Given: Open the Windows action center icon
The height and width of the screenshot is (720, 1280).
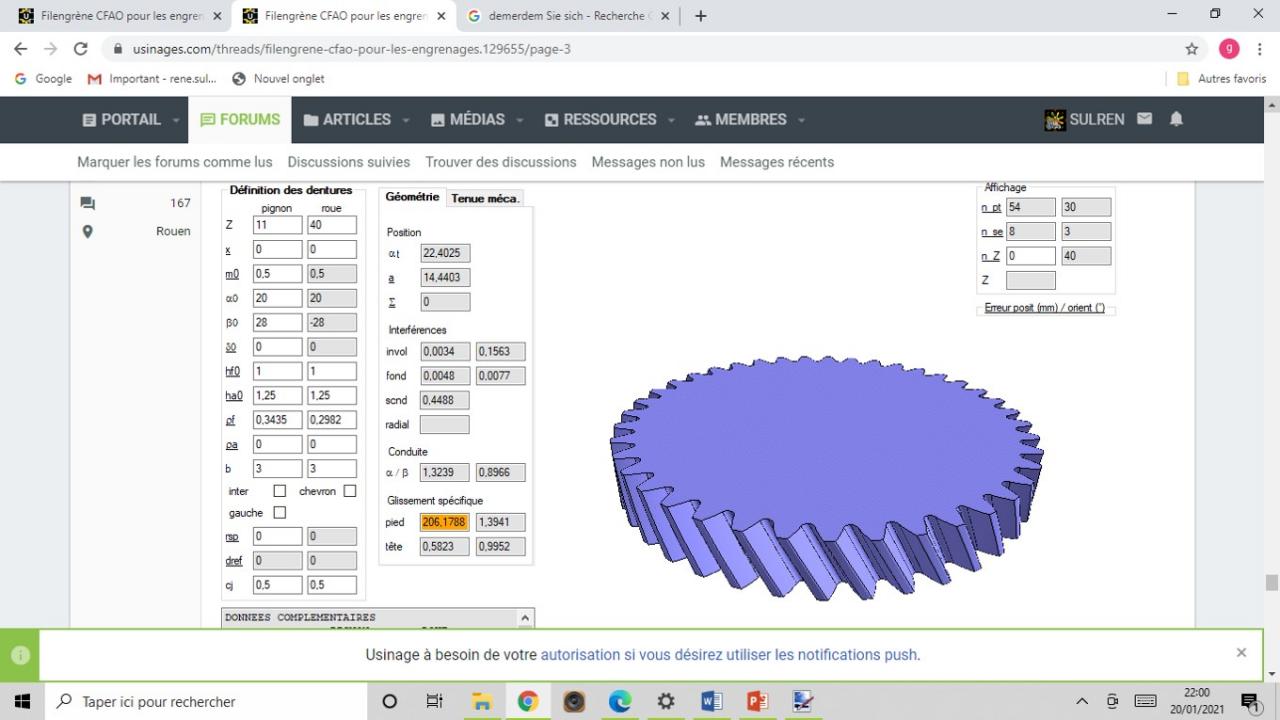Looking at the screenshot, I should (1250, 702).
